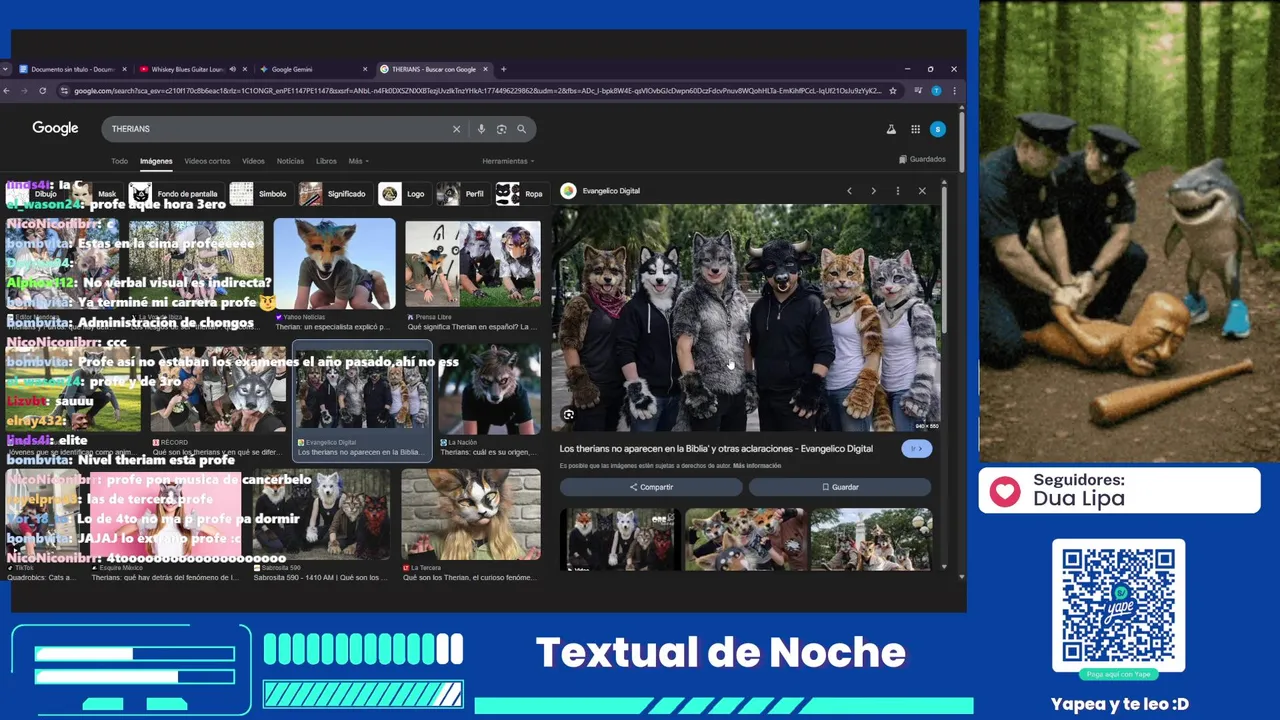
Task: Open the RÉCORD result thumbnail
Action: [x=217, y=390]
